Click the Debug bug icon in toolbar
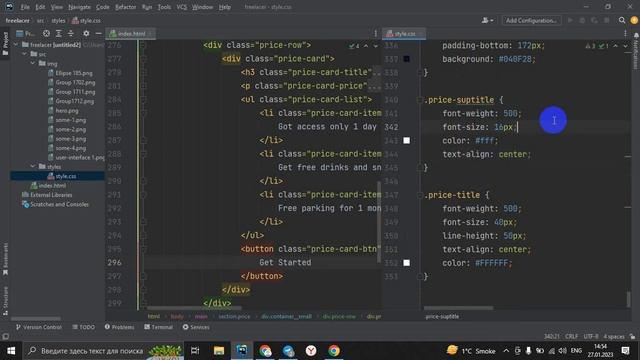The width and height of the screenshot is (640, 360). (582, 20)
